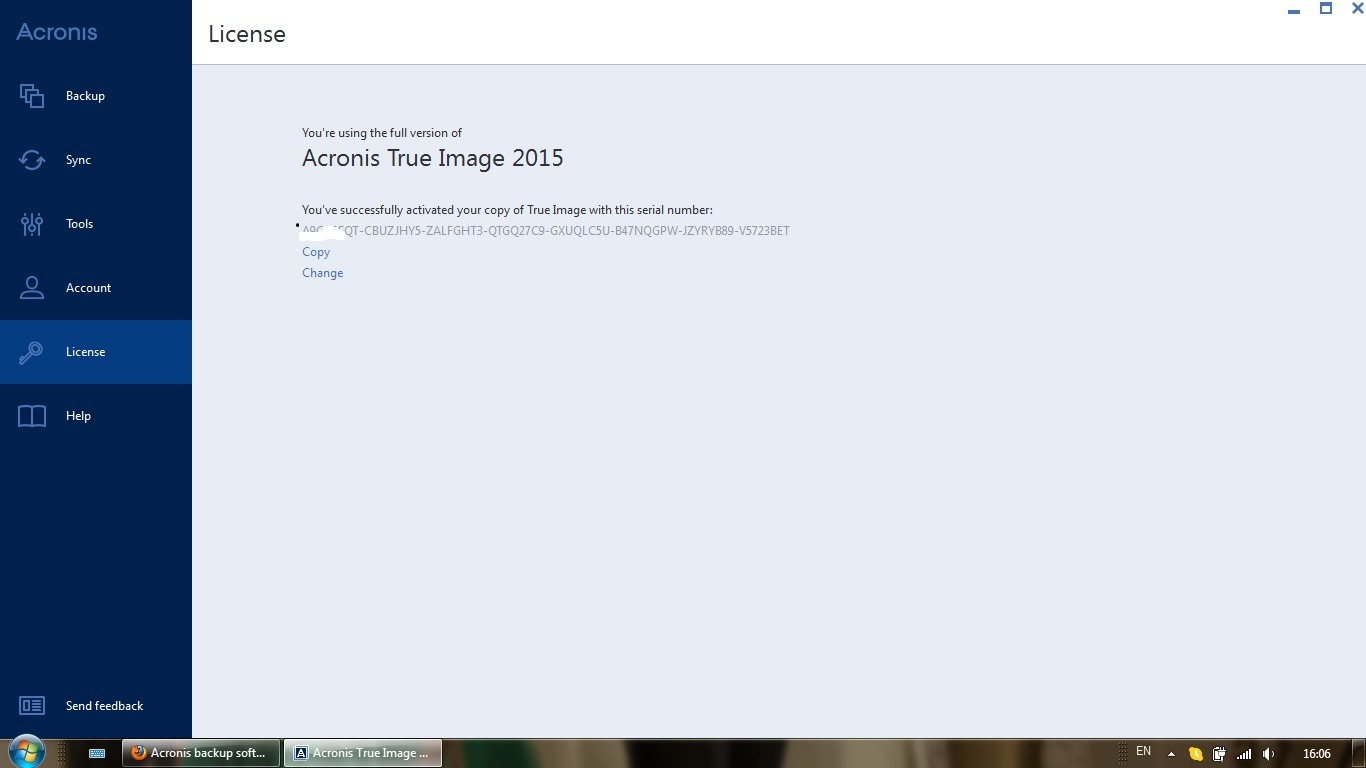Open the Backup section icon
1366x768 pixels.
(x=32, y=96)
